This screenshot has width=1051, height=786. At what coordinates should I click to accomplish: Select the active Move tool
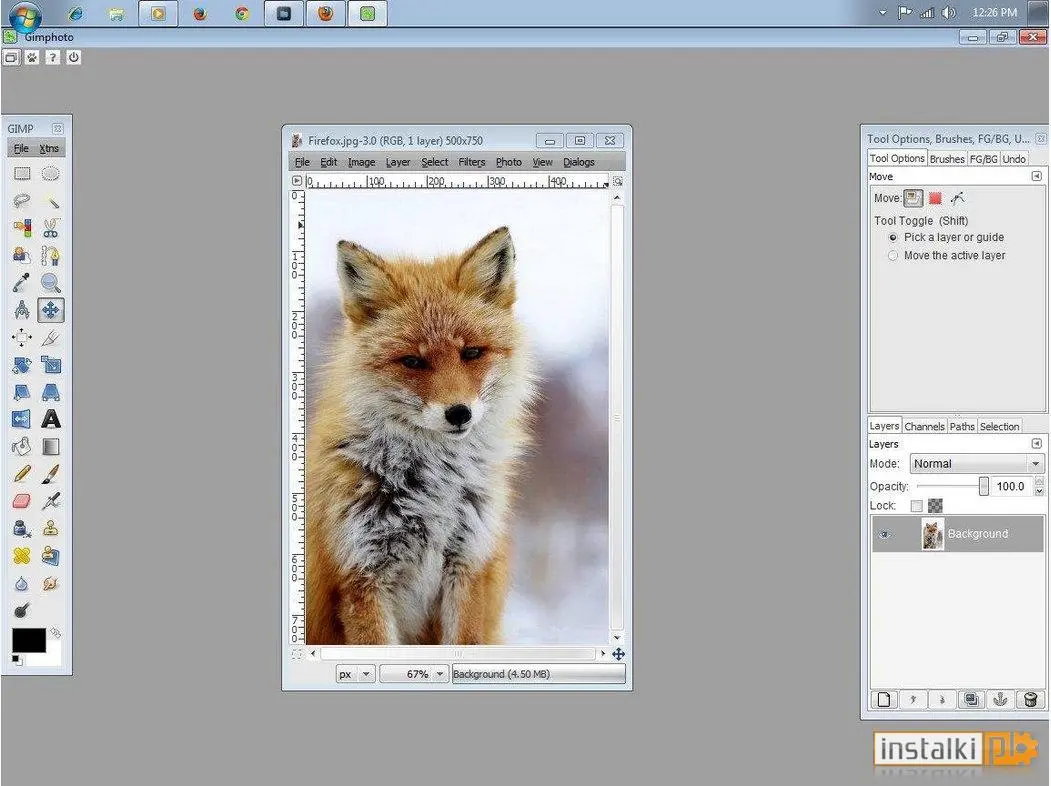coord(50,310)
